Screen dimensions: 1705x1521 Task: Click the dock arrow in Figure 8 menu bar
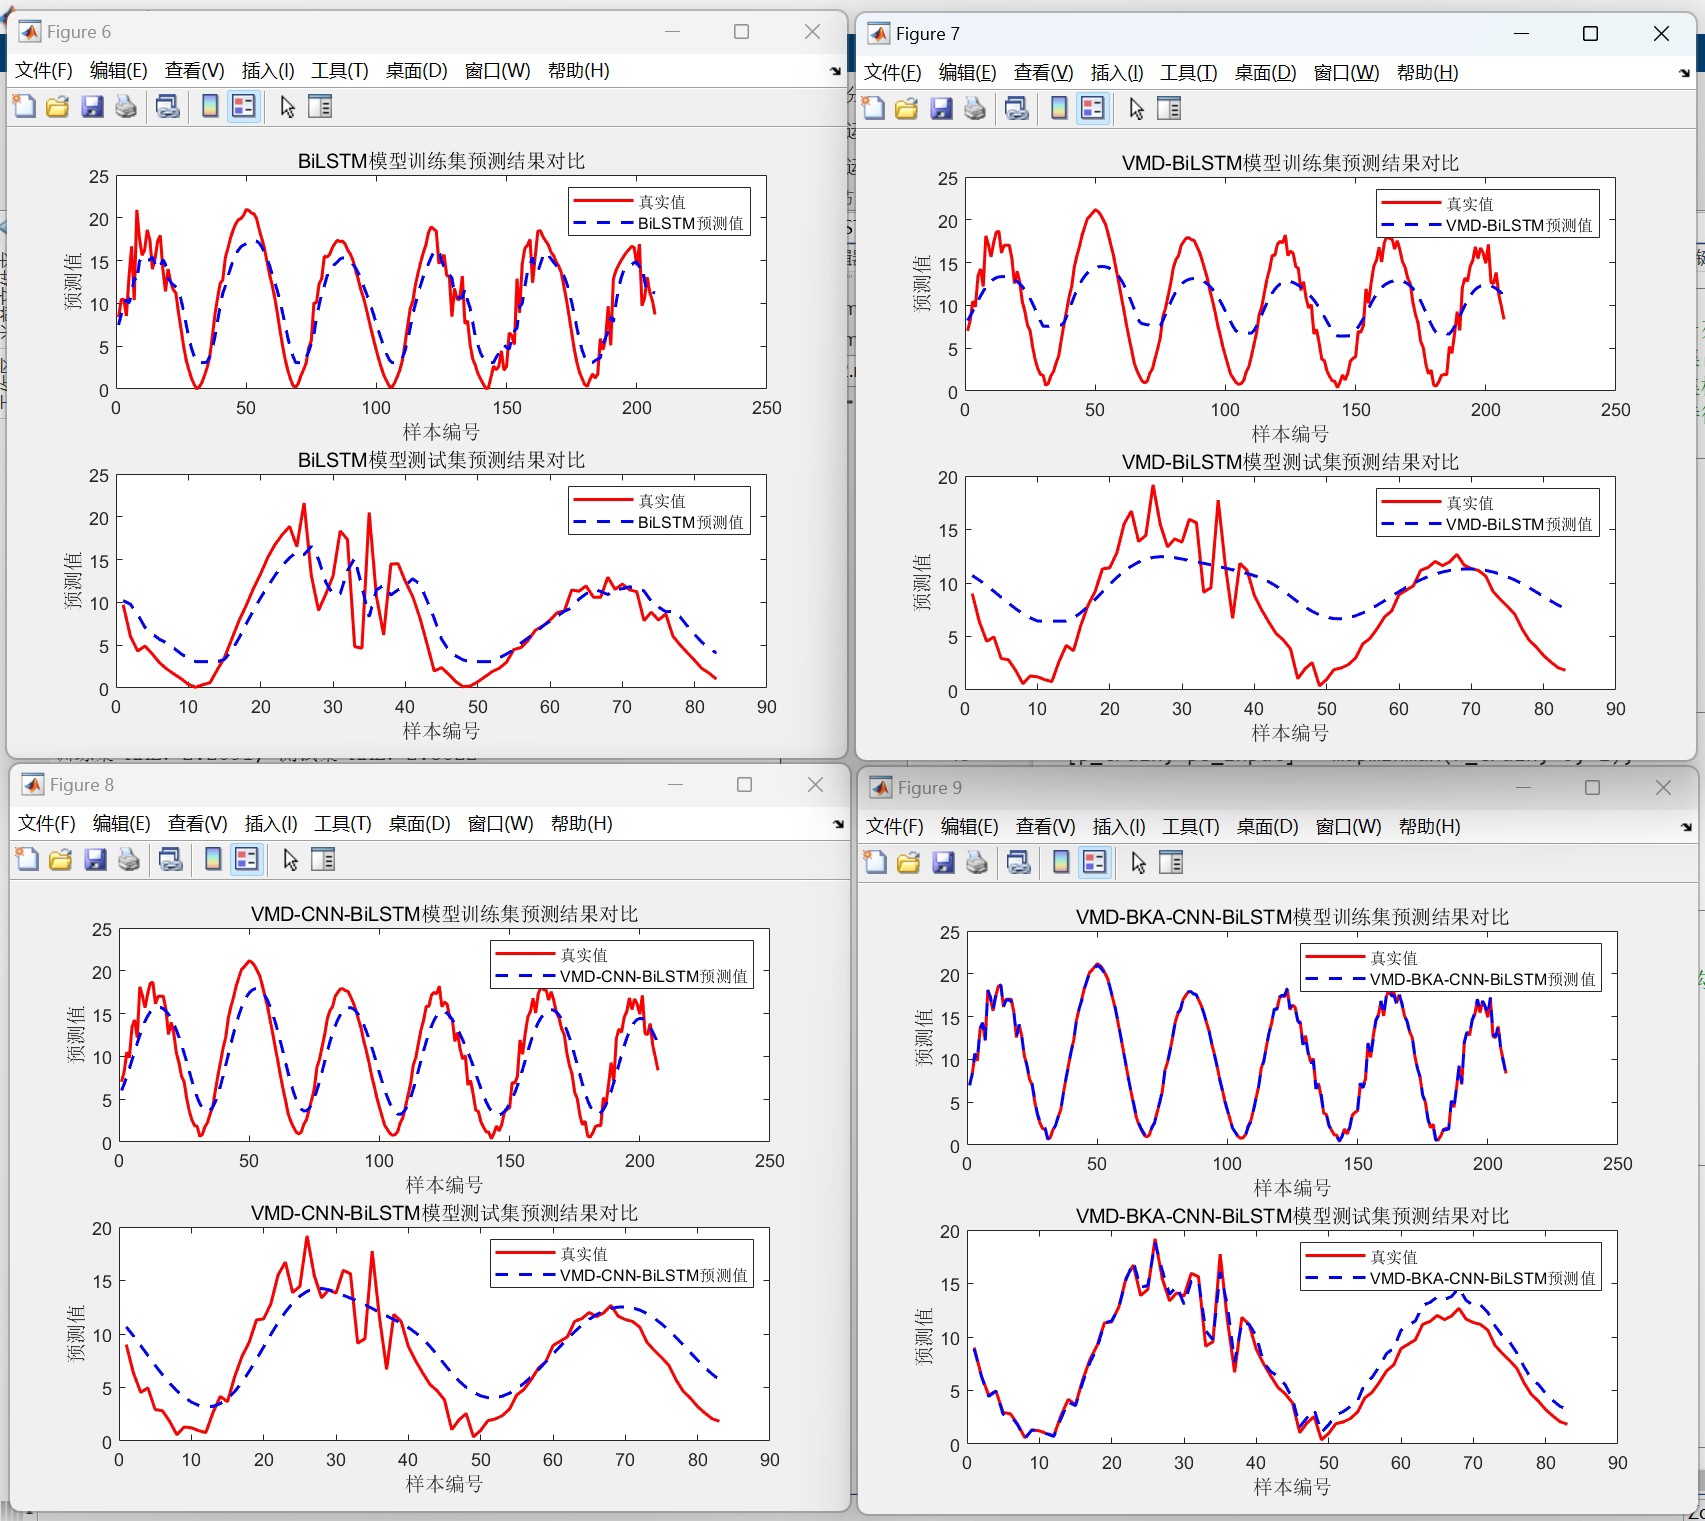coord(838,824)
